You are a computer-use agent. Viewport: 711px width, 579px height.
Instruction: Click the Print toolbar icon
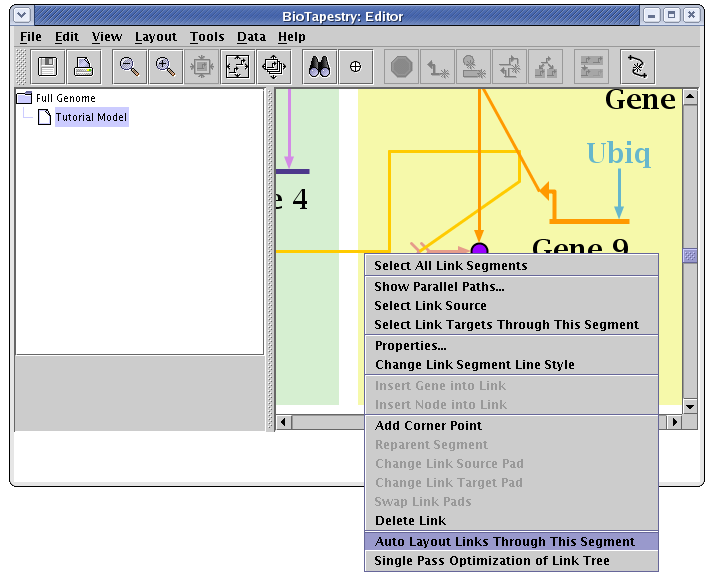pyautogui.click(x=82, y=67)
